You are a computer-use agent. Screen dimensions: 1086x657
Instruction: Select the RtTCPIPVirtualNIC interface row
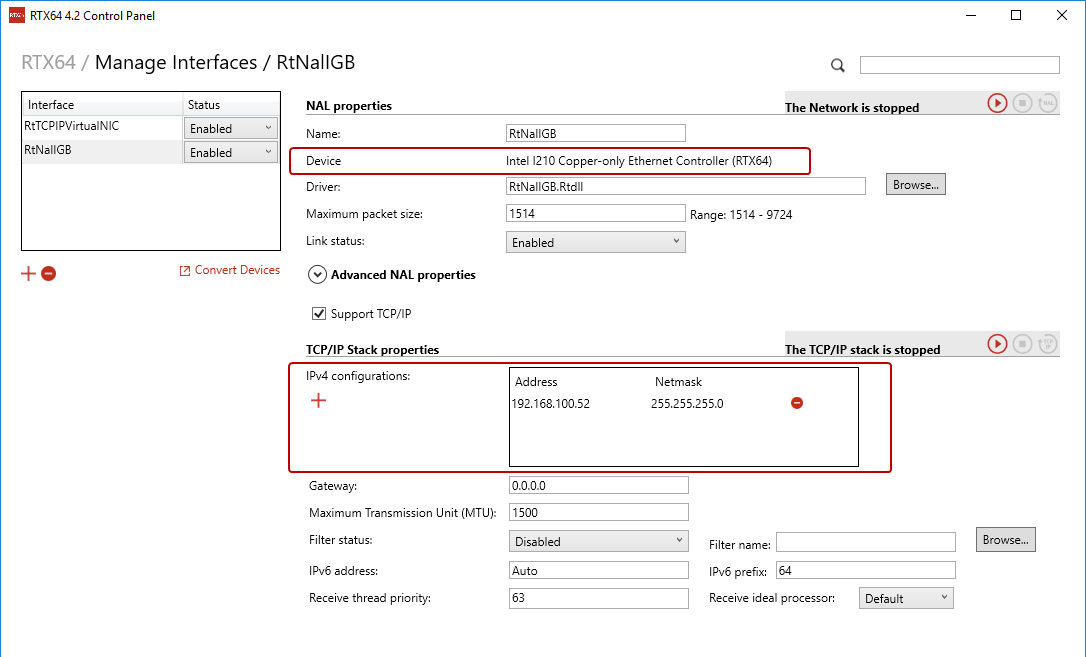[x=103, y=127]
